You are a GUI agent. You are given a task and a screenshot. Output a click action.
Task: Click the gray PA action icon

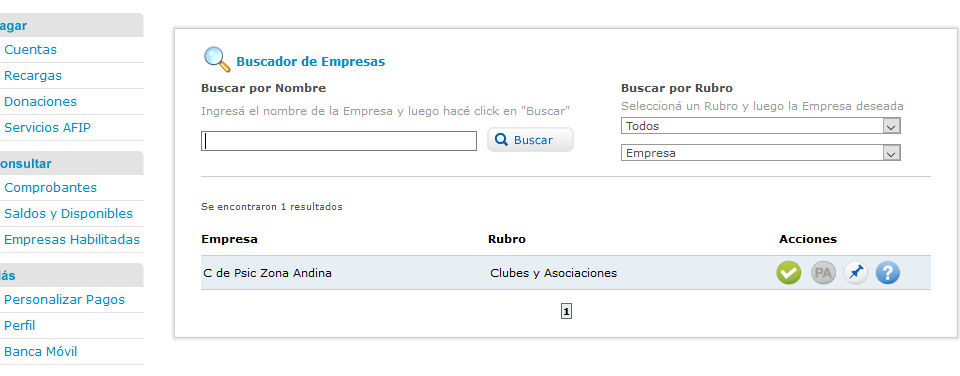tap(823, 273)
